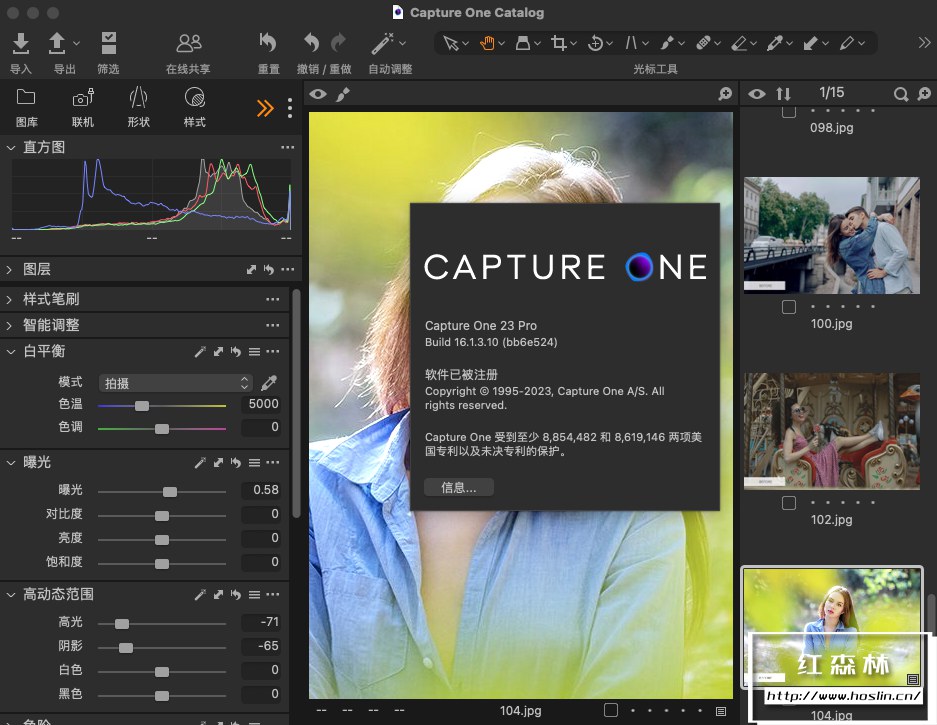Pick the white balance eyedropper beside 拍摄

click(x=269, y=383)
